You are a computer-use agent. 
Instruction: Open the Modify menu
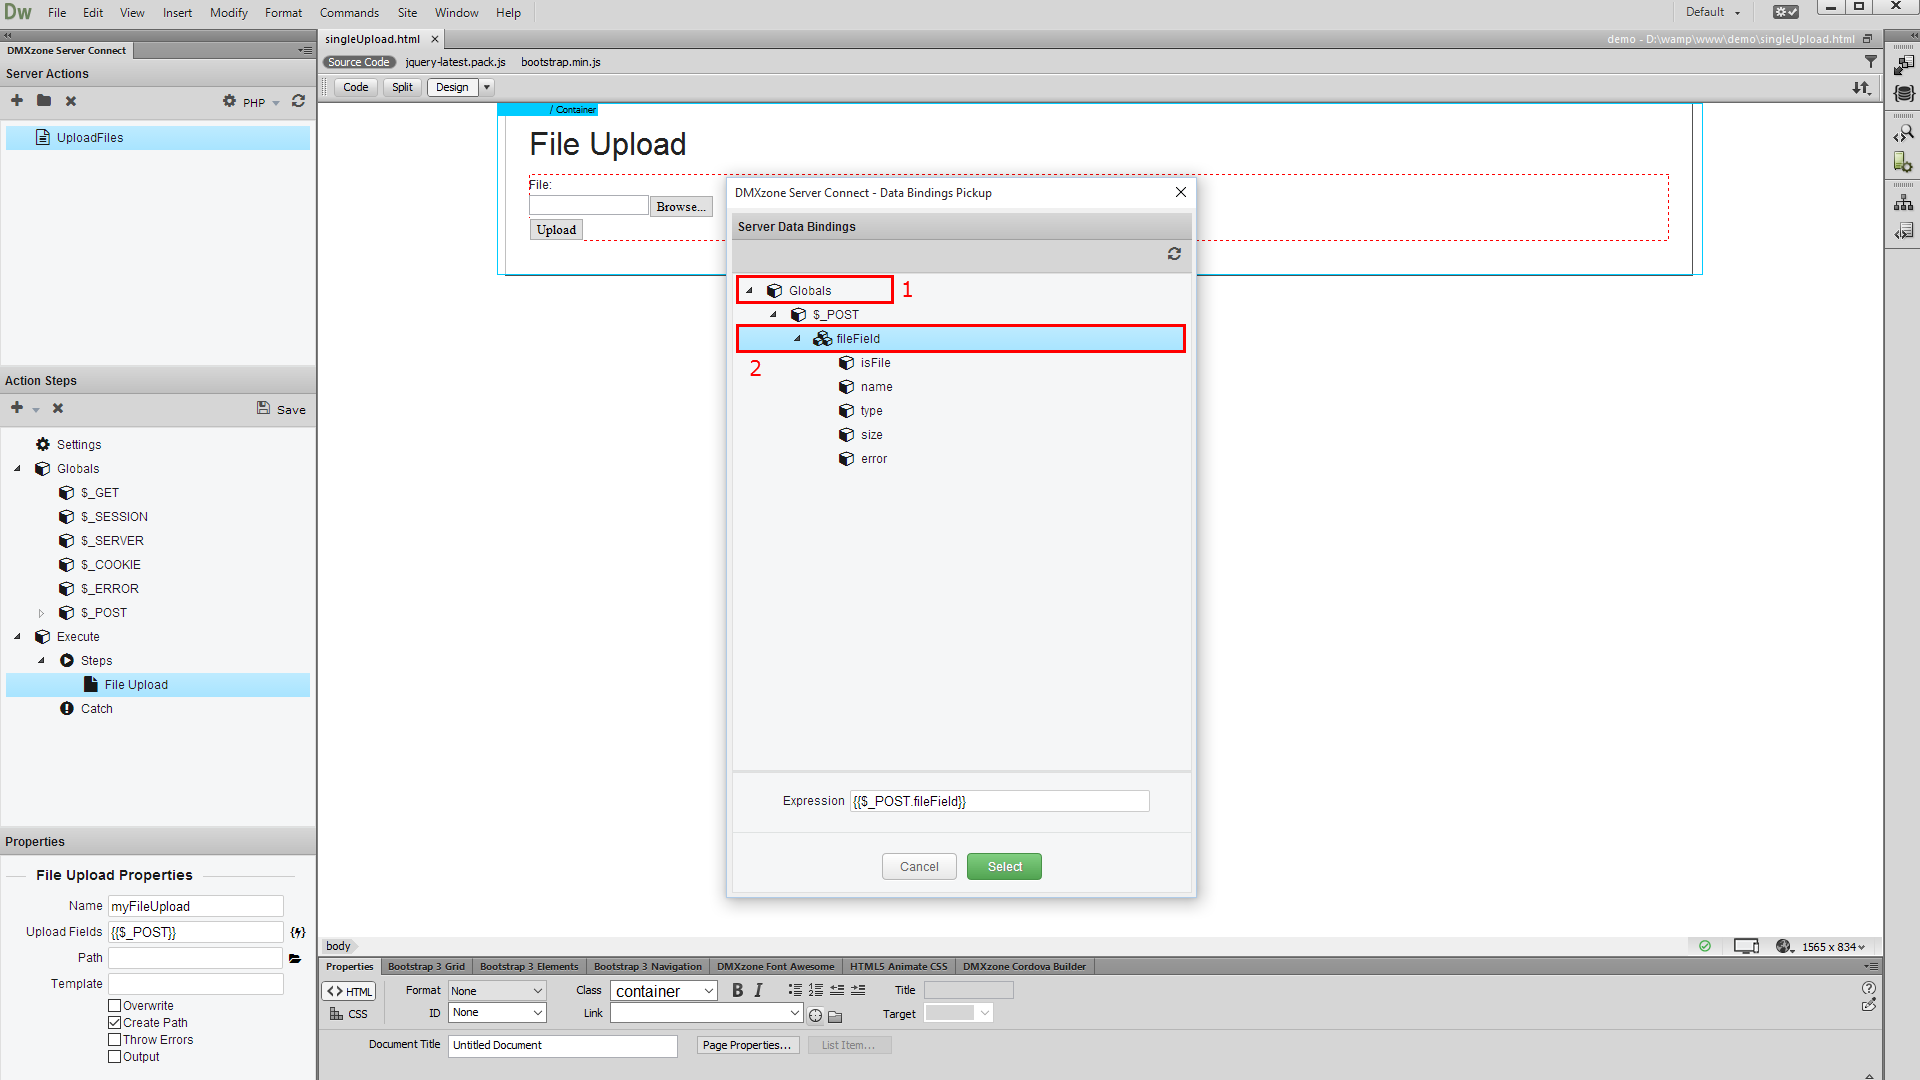click(228, 13)
